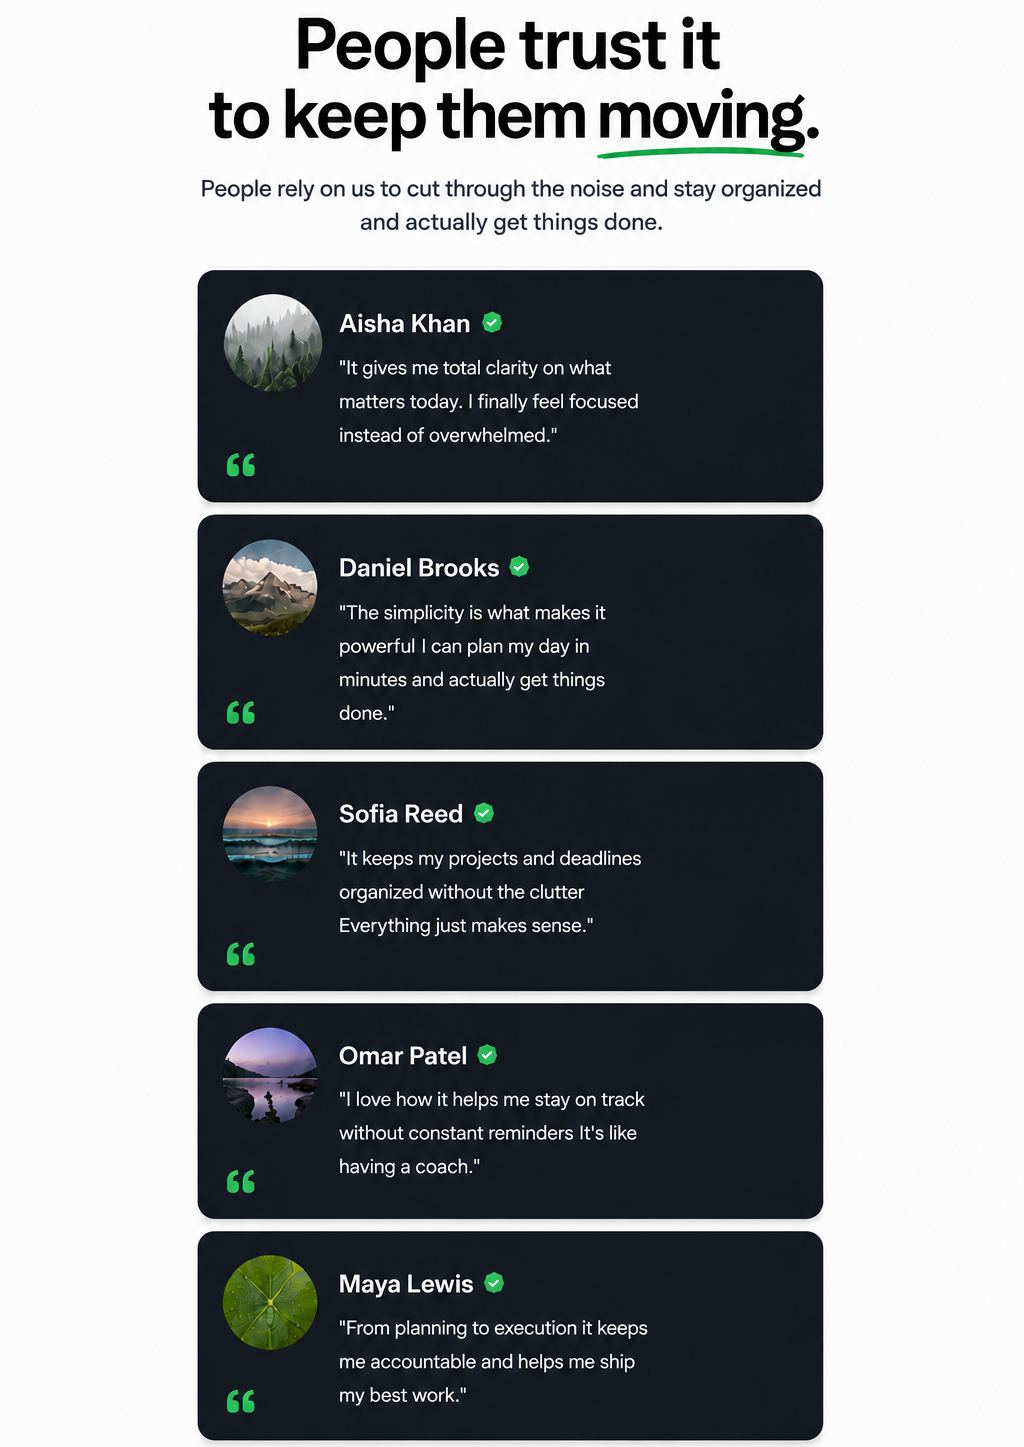This screenshot has width=1024, height=1447.
Task: Click the verified badge beside Omar Patel
Action: (x=487, y=1055)
